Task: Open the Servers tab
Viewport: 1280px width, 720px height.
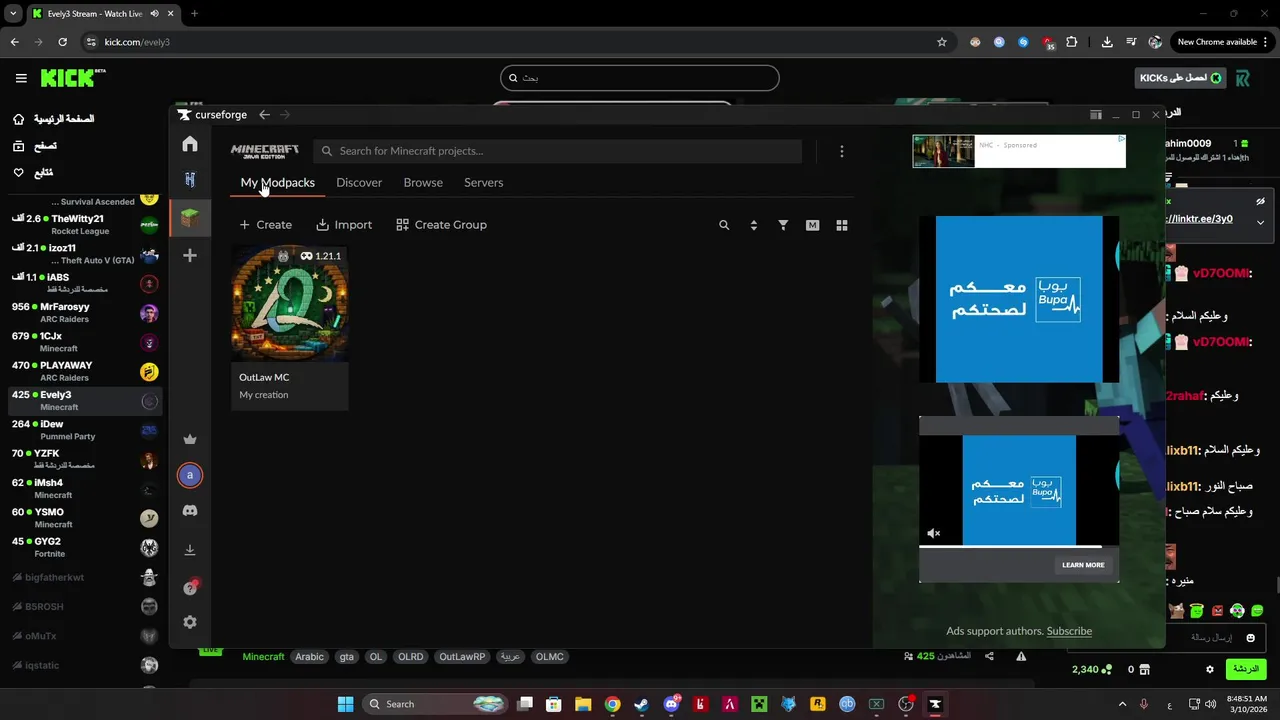Action: [483, 183]
